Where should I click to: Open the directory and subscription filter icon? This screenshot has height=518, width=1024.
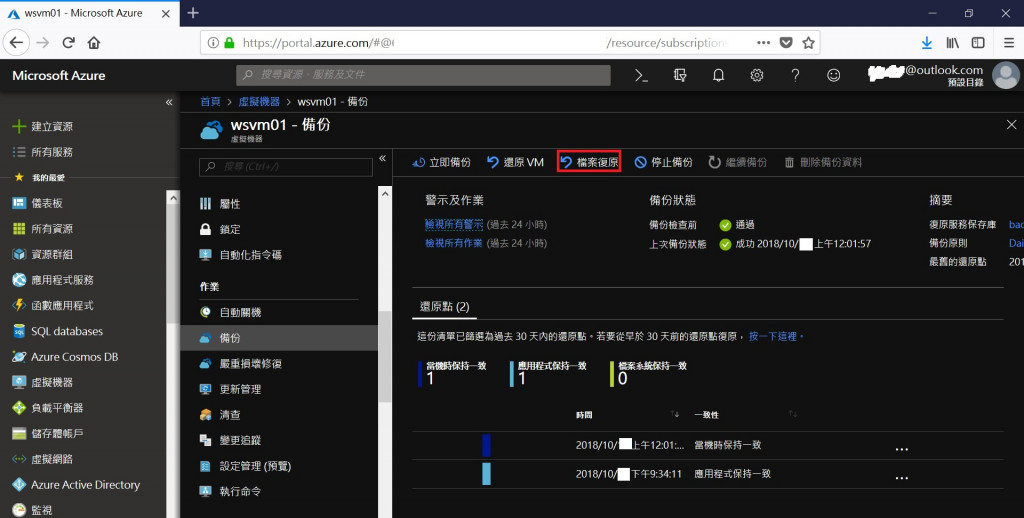click(x=680, y=76)
